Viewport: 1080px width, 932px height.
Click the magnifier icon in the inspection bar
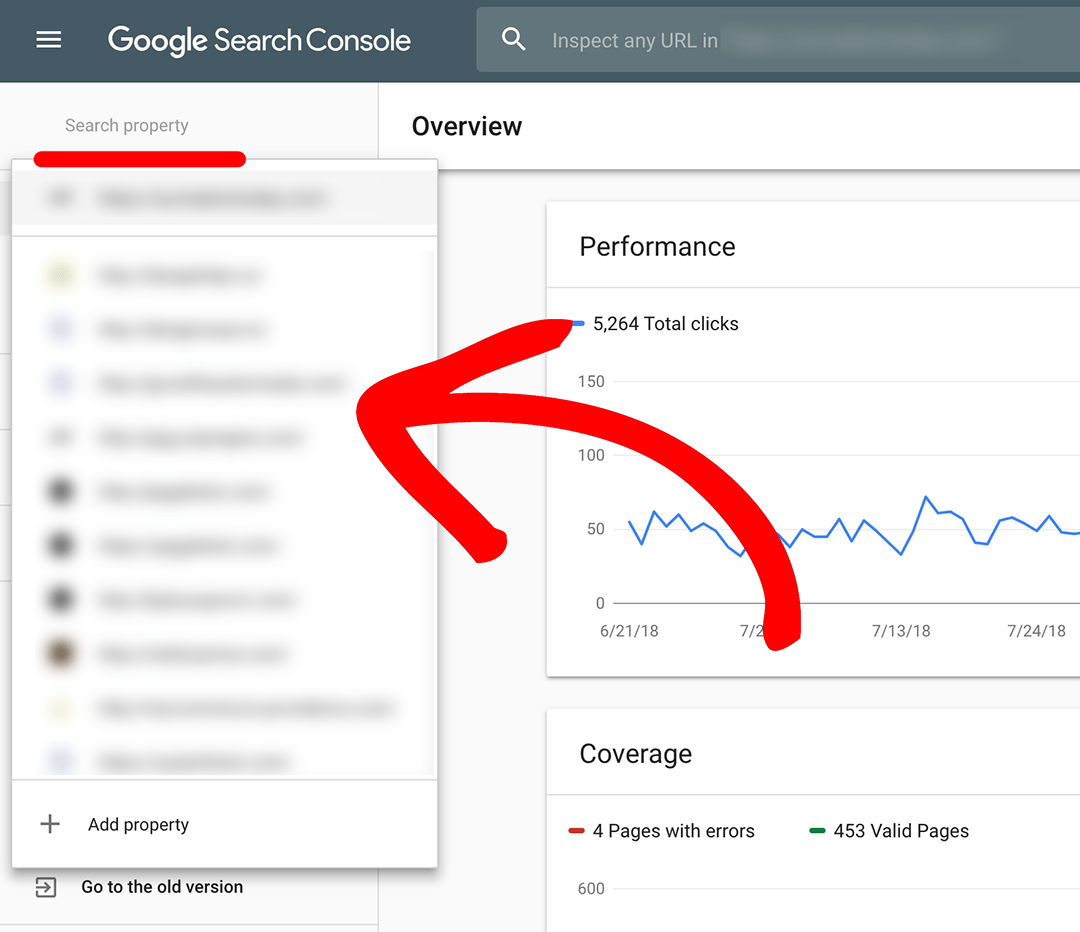tap(513, 40)
